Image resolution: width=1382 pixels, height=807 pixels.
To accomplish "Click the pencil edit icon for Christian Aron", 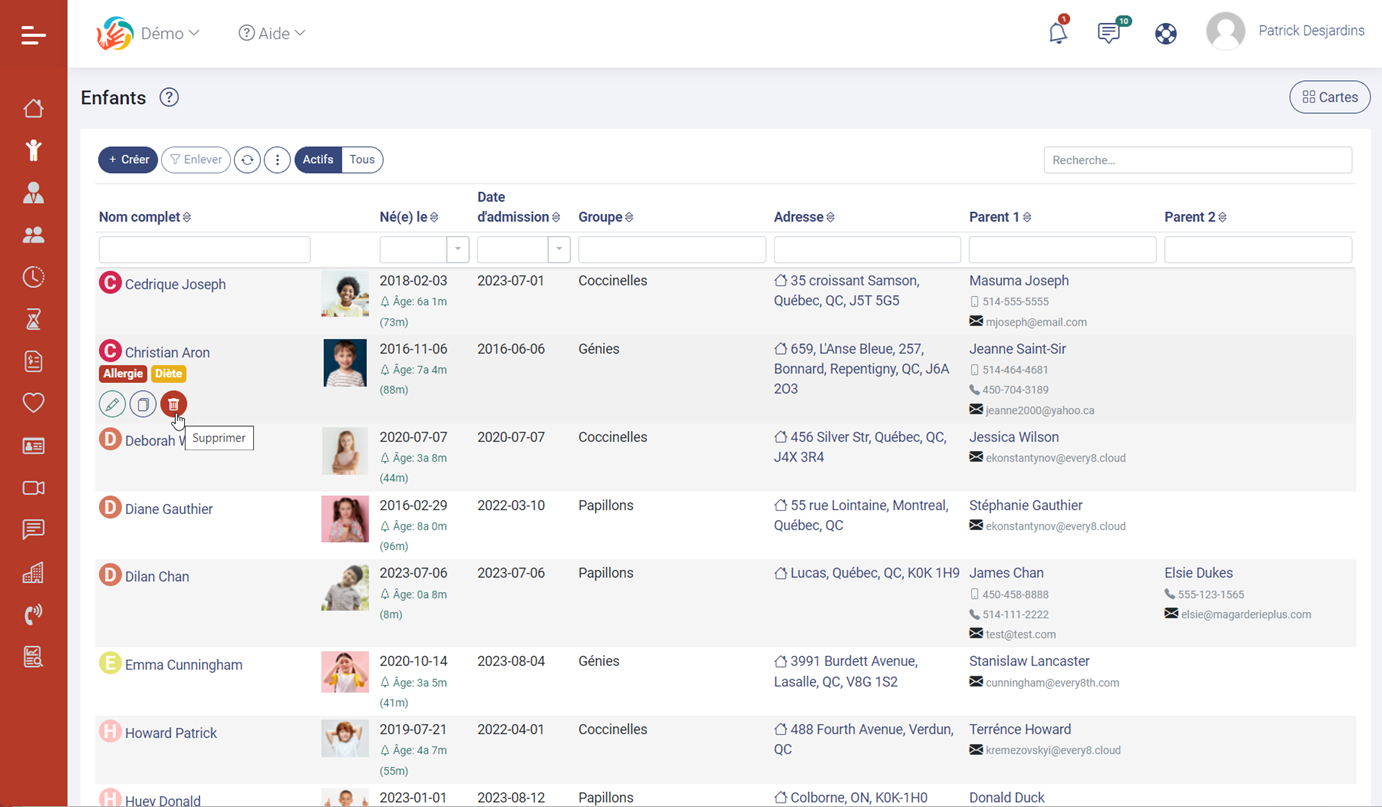I will 112,404.
